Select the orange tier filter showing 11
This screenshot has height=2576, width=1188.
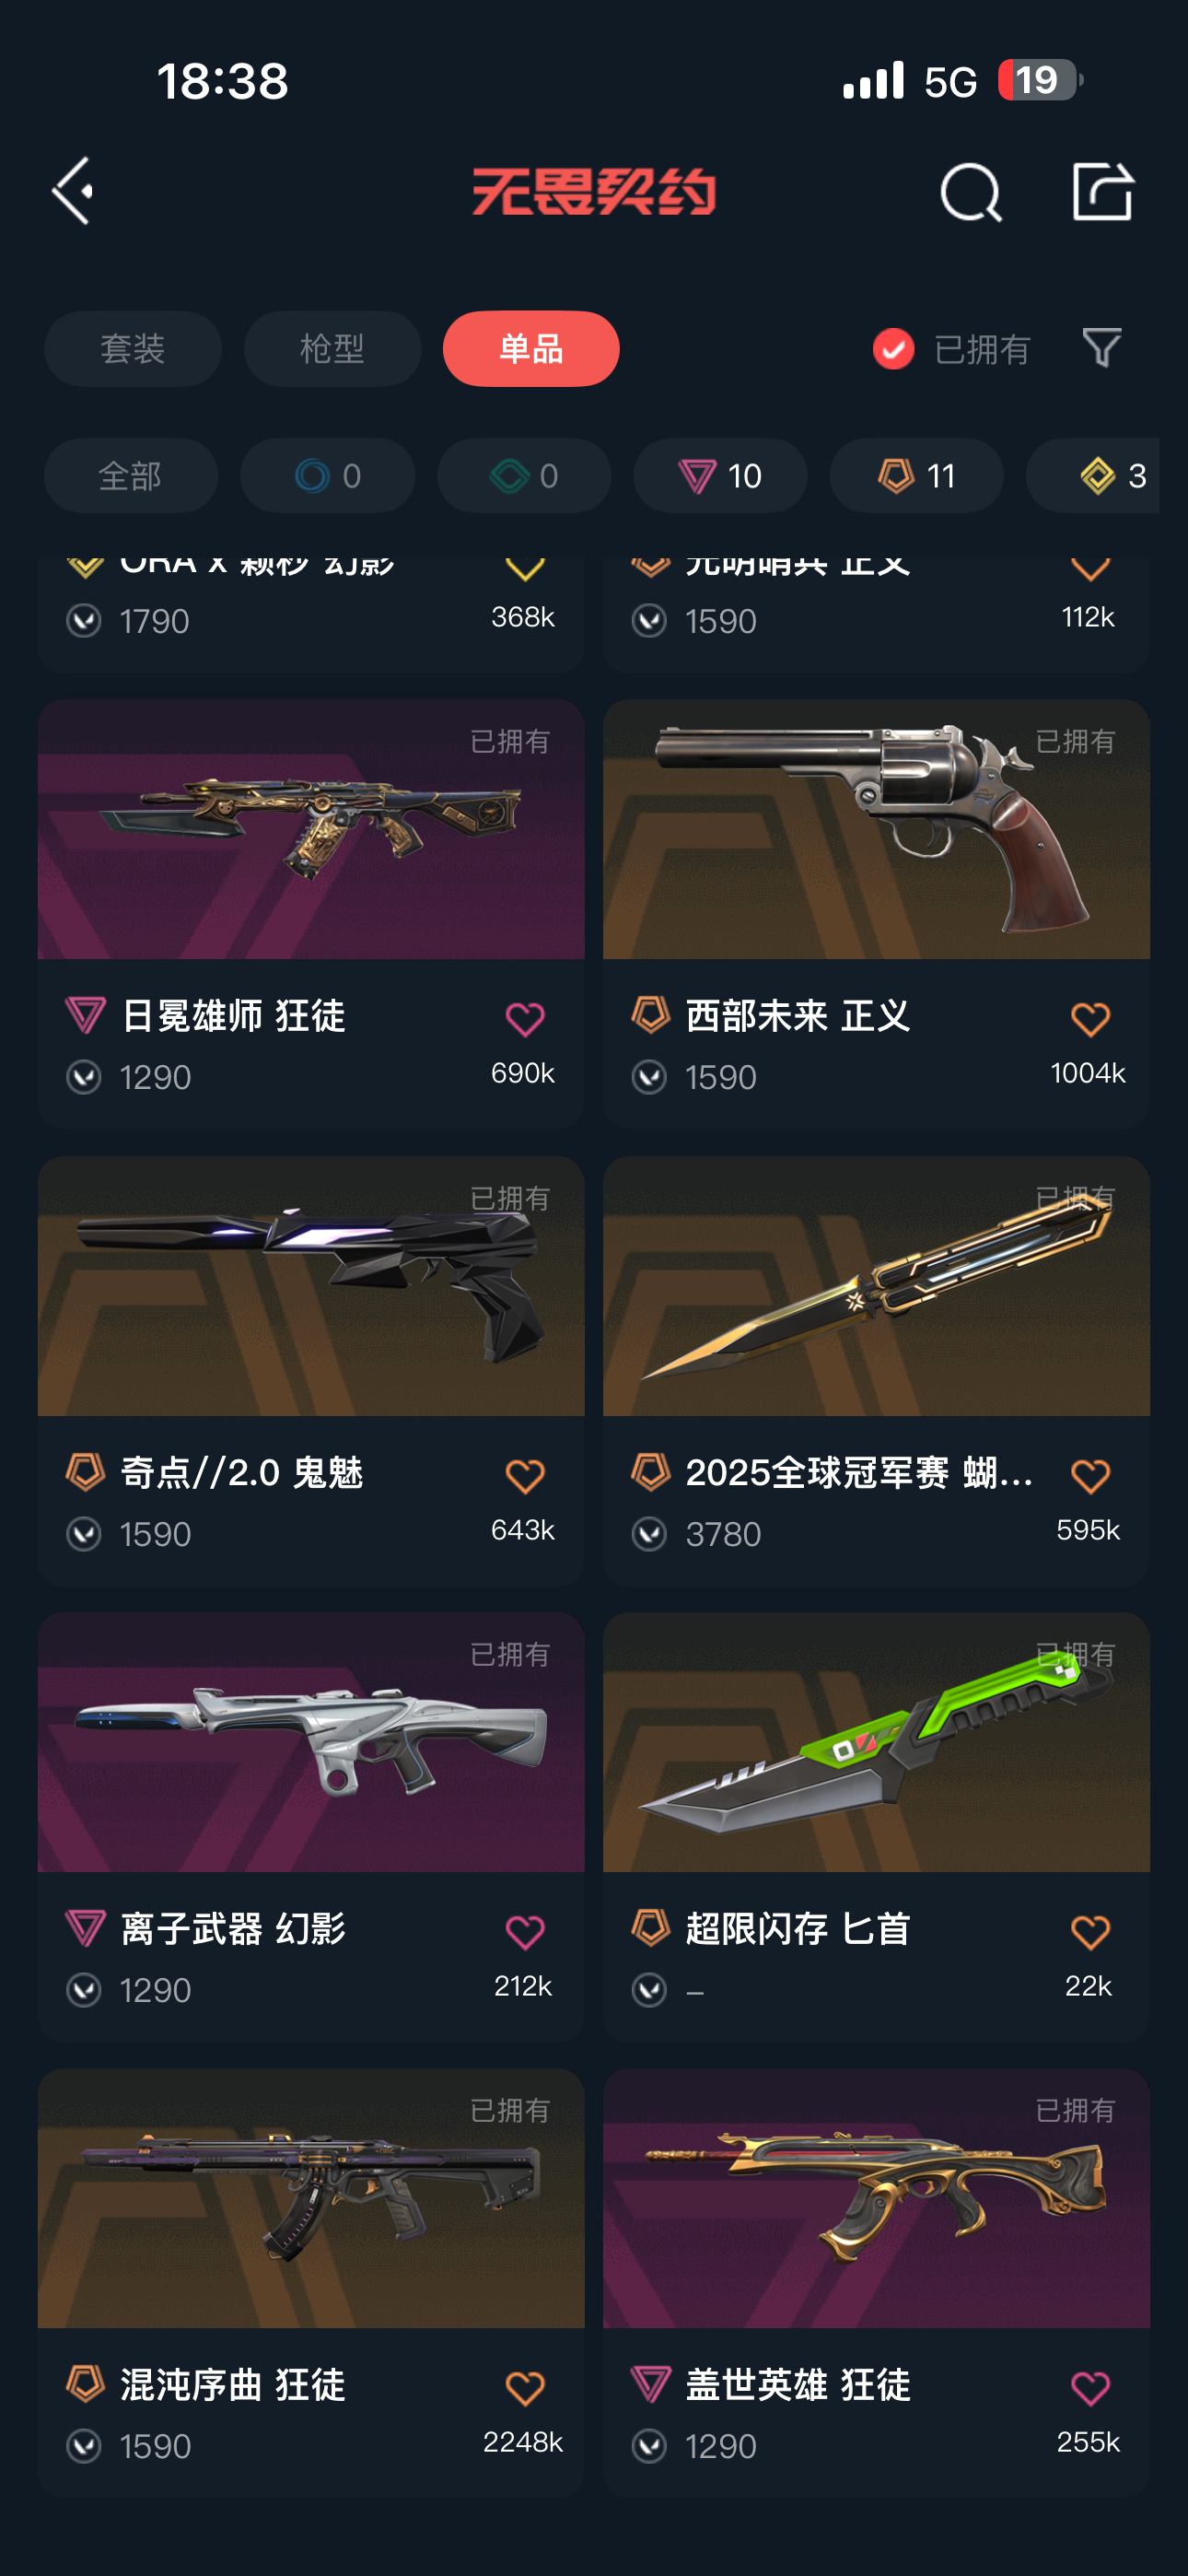[x=916, y=475]
